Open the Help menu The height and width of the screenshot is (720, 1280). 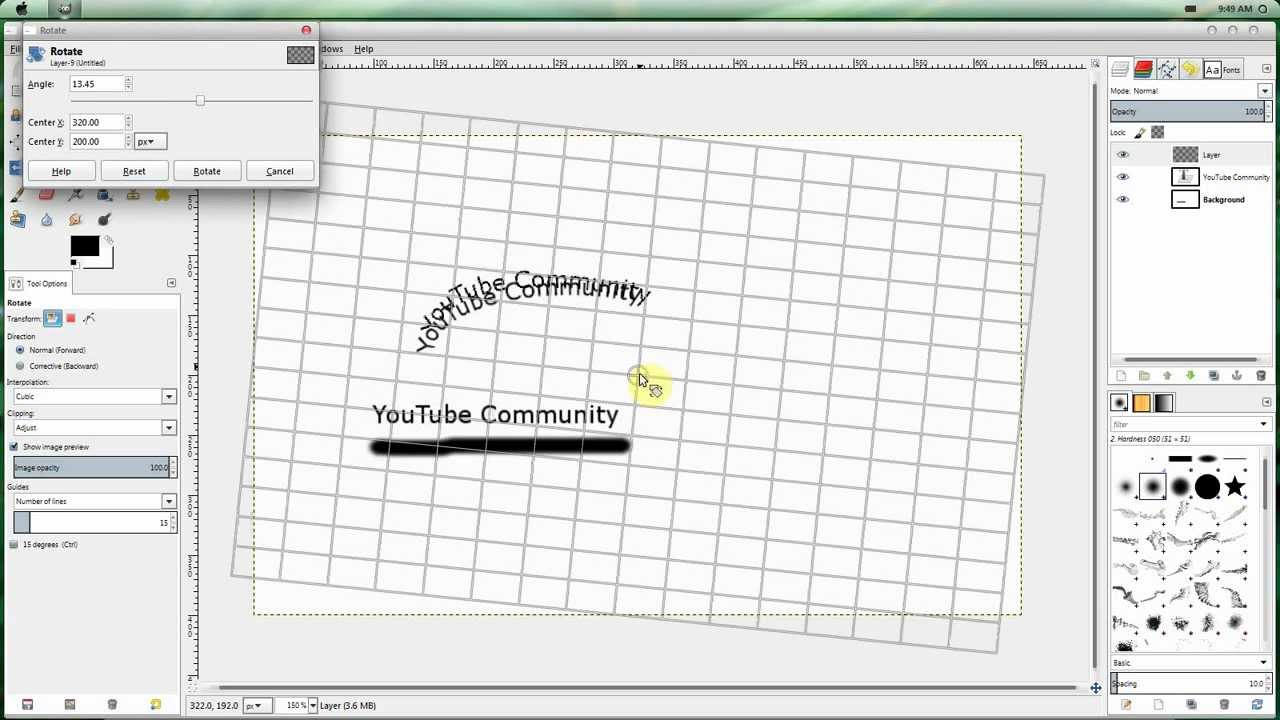pyautogui.click(x=363, y=49)
